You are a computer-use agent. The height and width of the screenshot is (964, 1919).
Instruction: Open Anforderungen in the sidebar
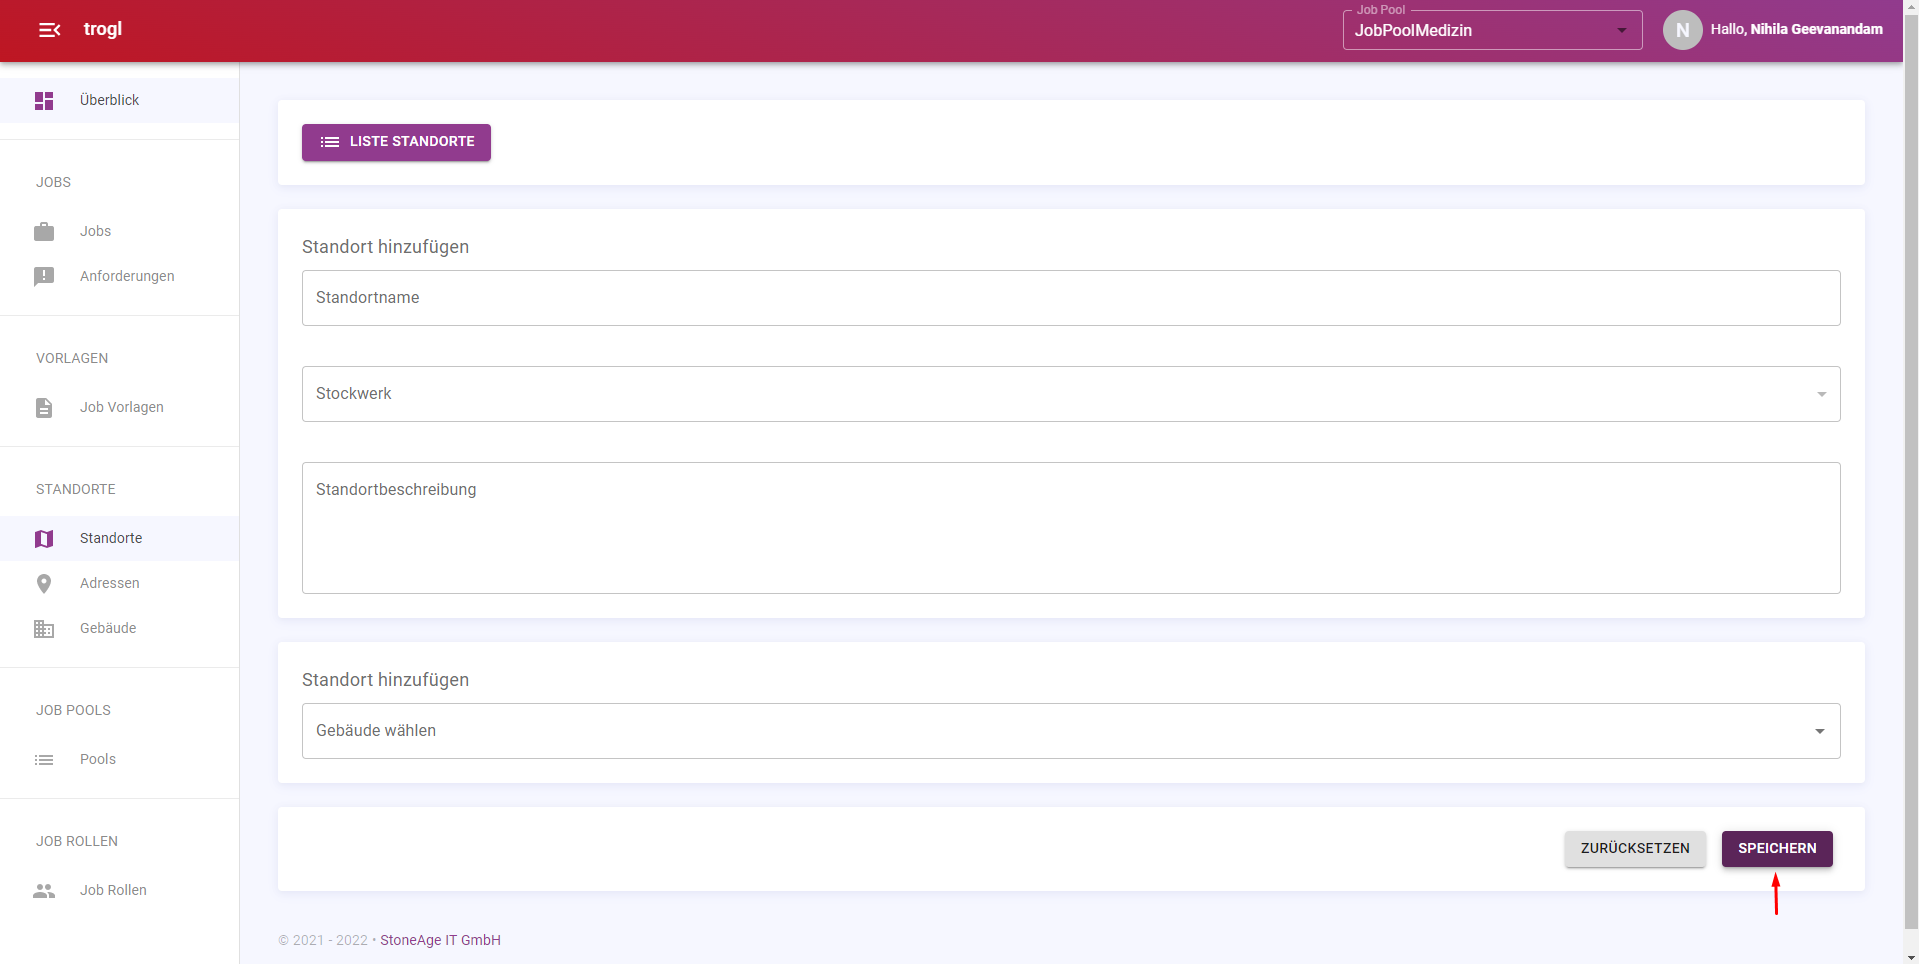click(x=119, y=276)
